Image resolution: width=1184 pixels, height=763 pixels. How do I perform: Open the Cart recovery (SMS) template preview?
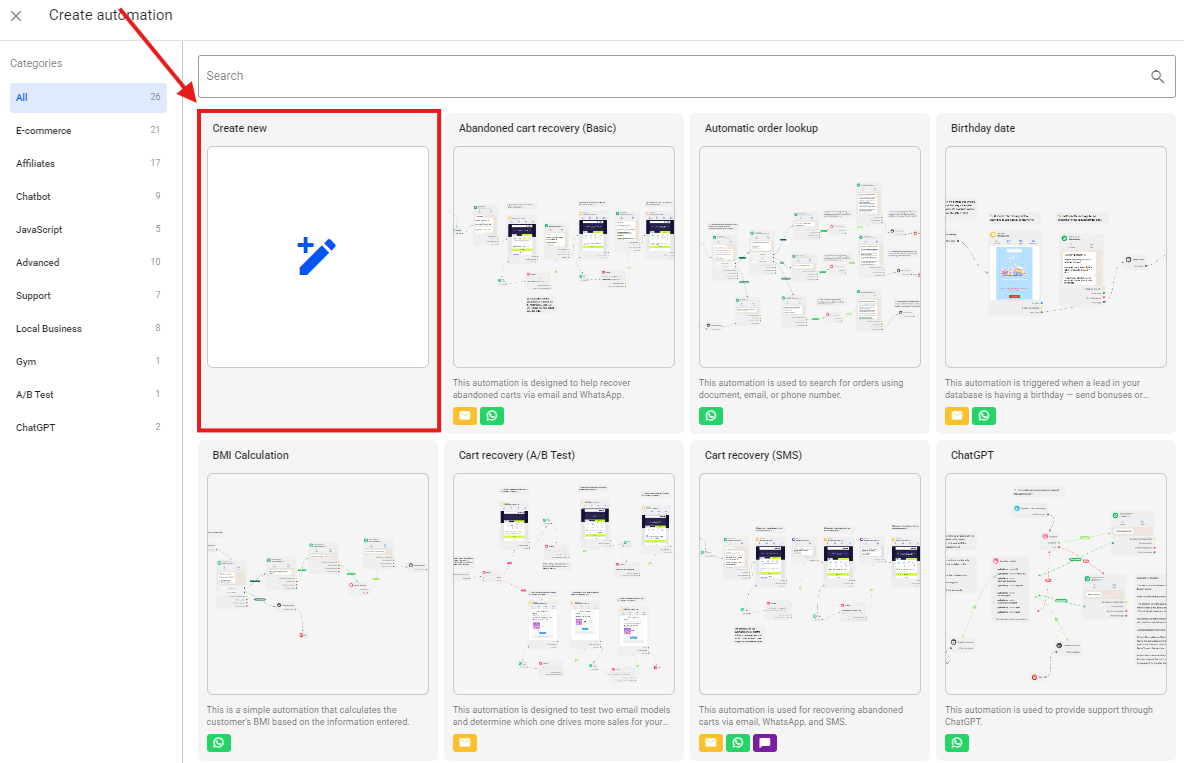click(x=809, y=584)
